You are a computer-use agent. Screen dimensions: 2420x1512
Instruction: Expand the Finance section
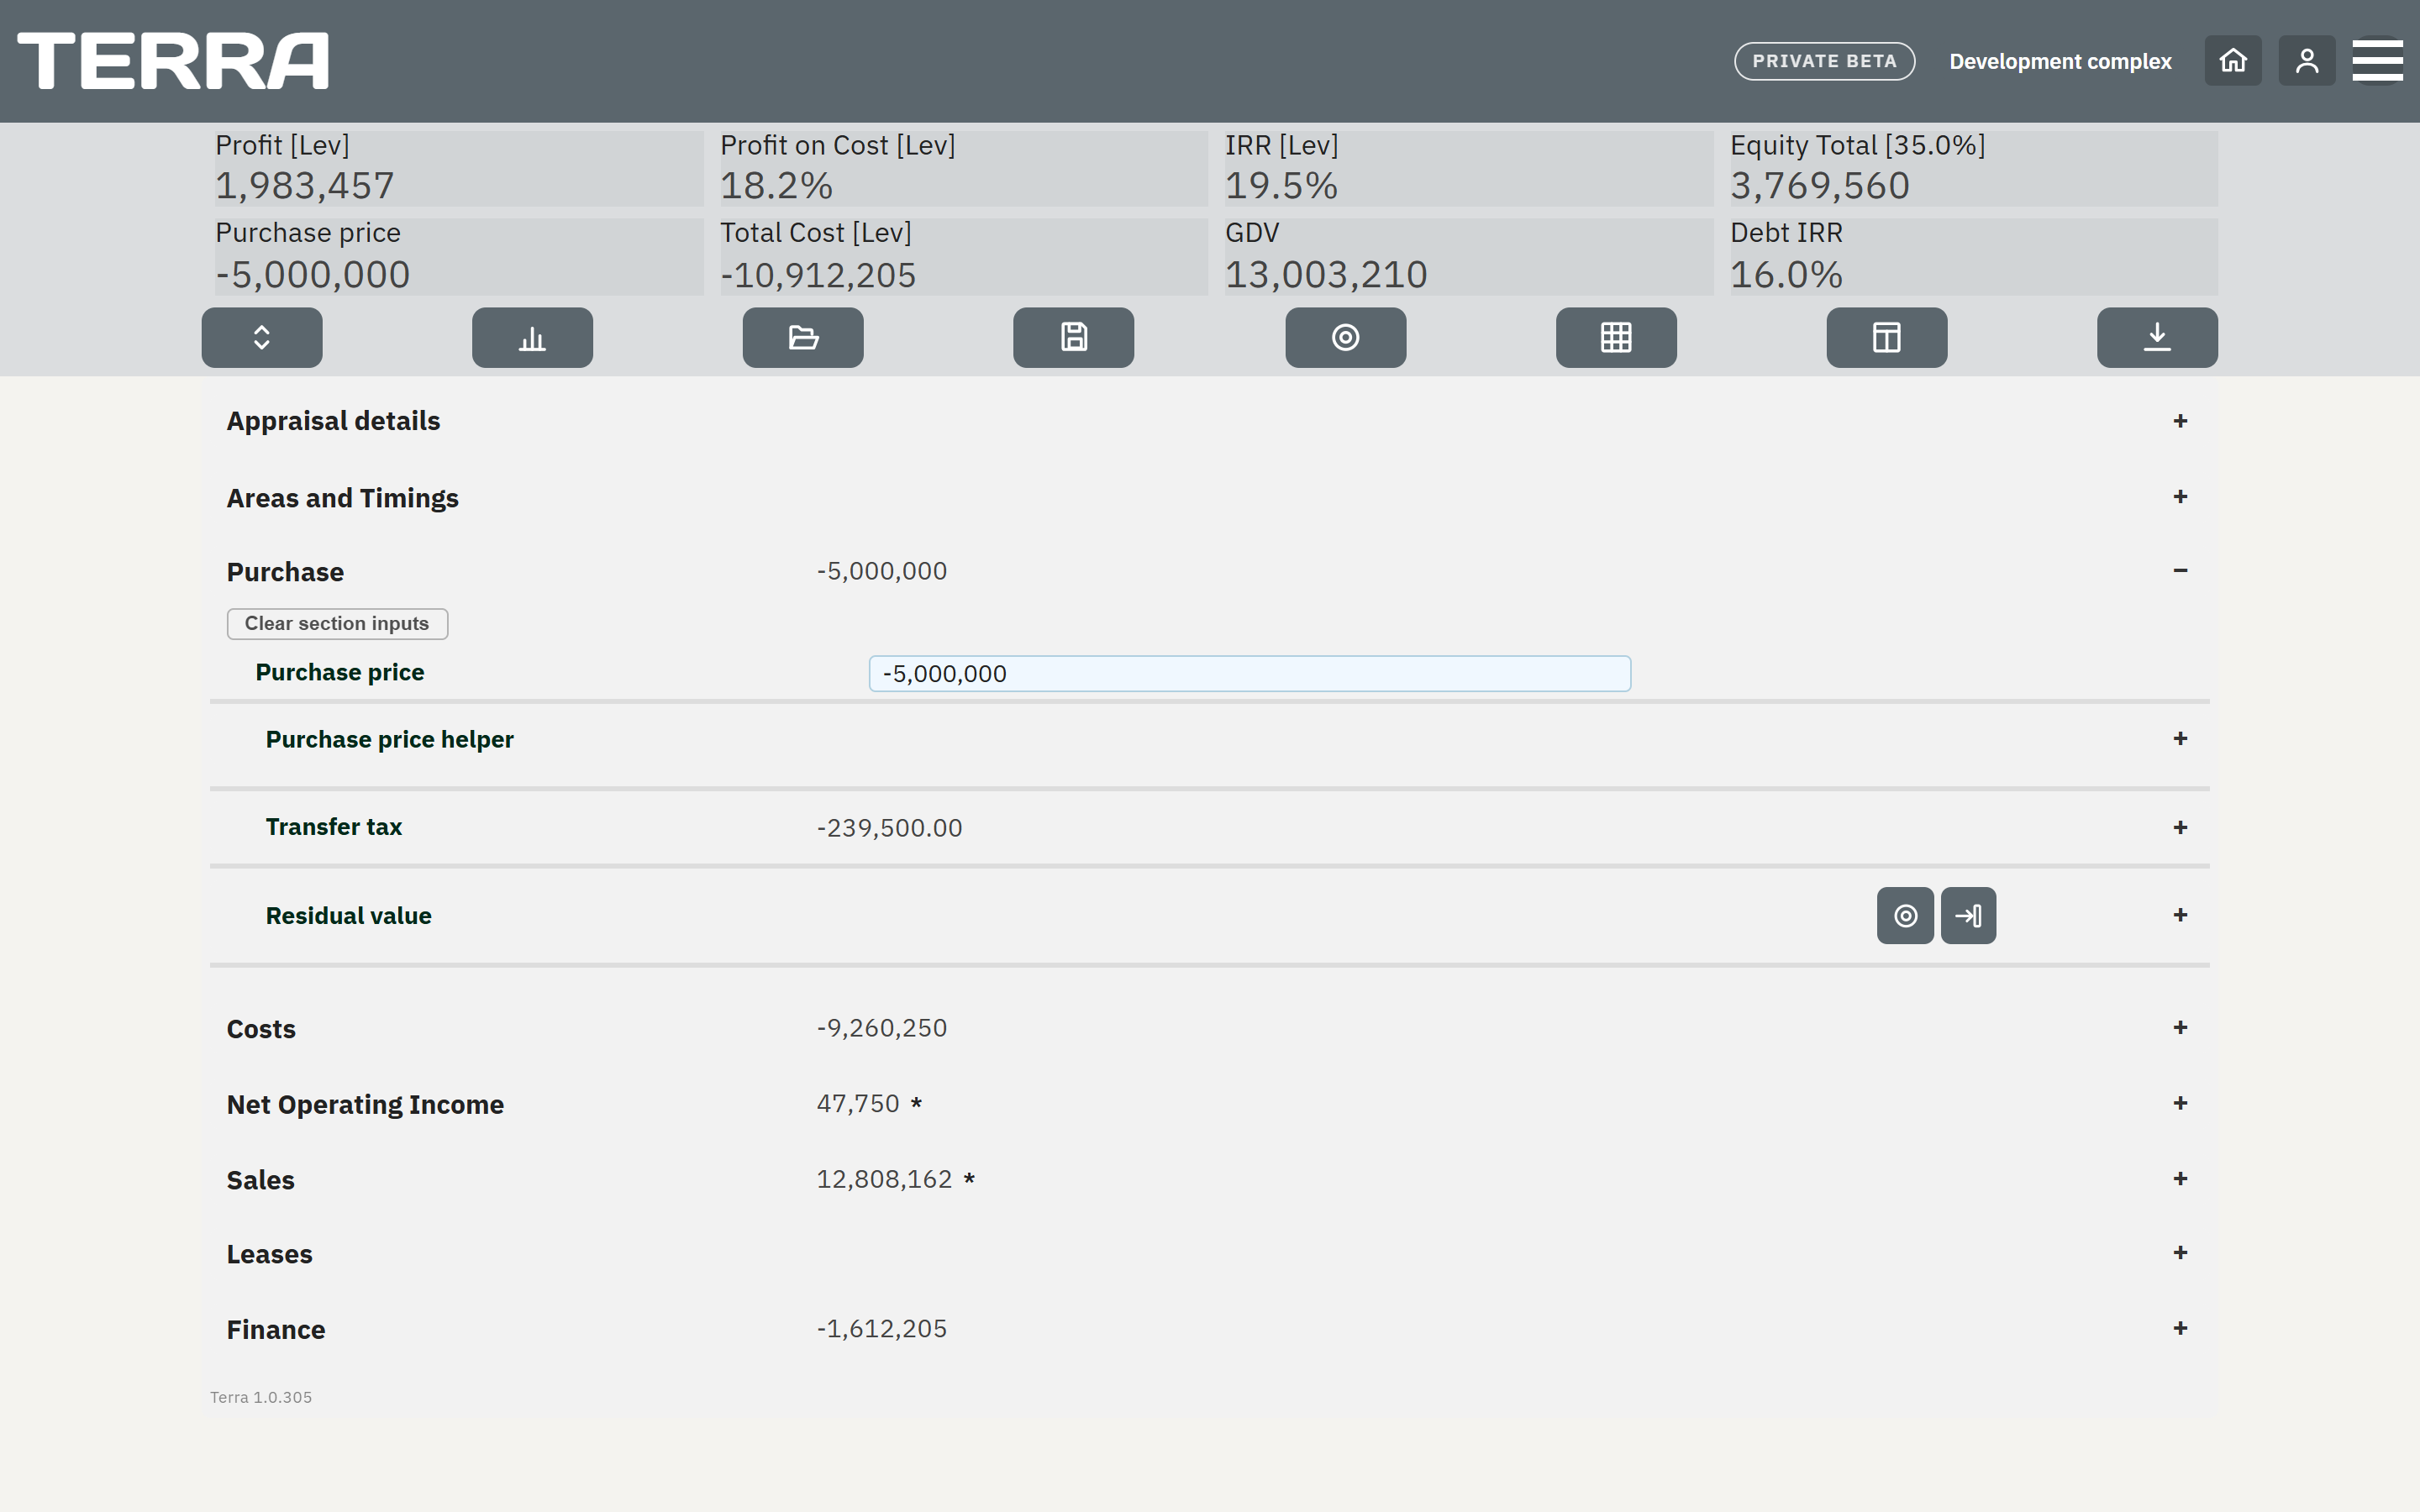pos(2180,1328)
